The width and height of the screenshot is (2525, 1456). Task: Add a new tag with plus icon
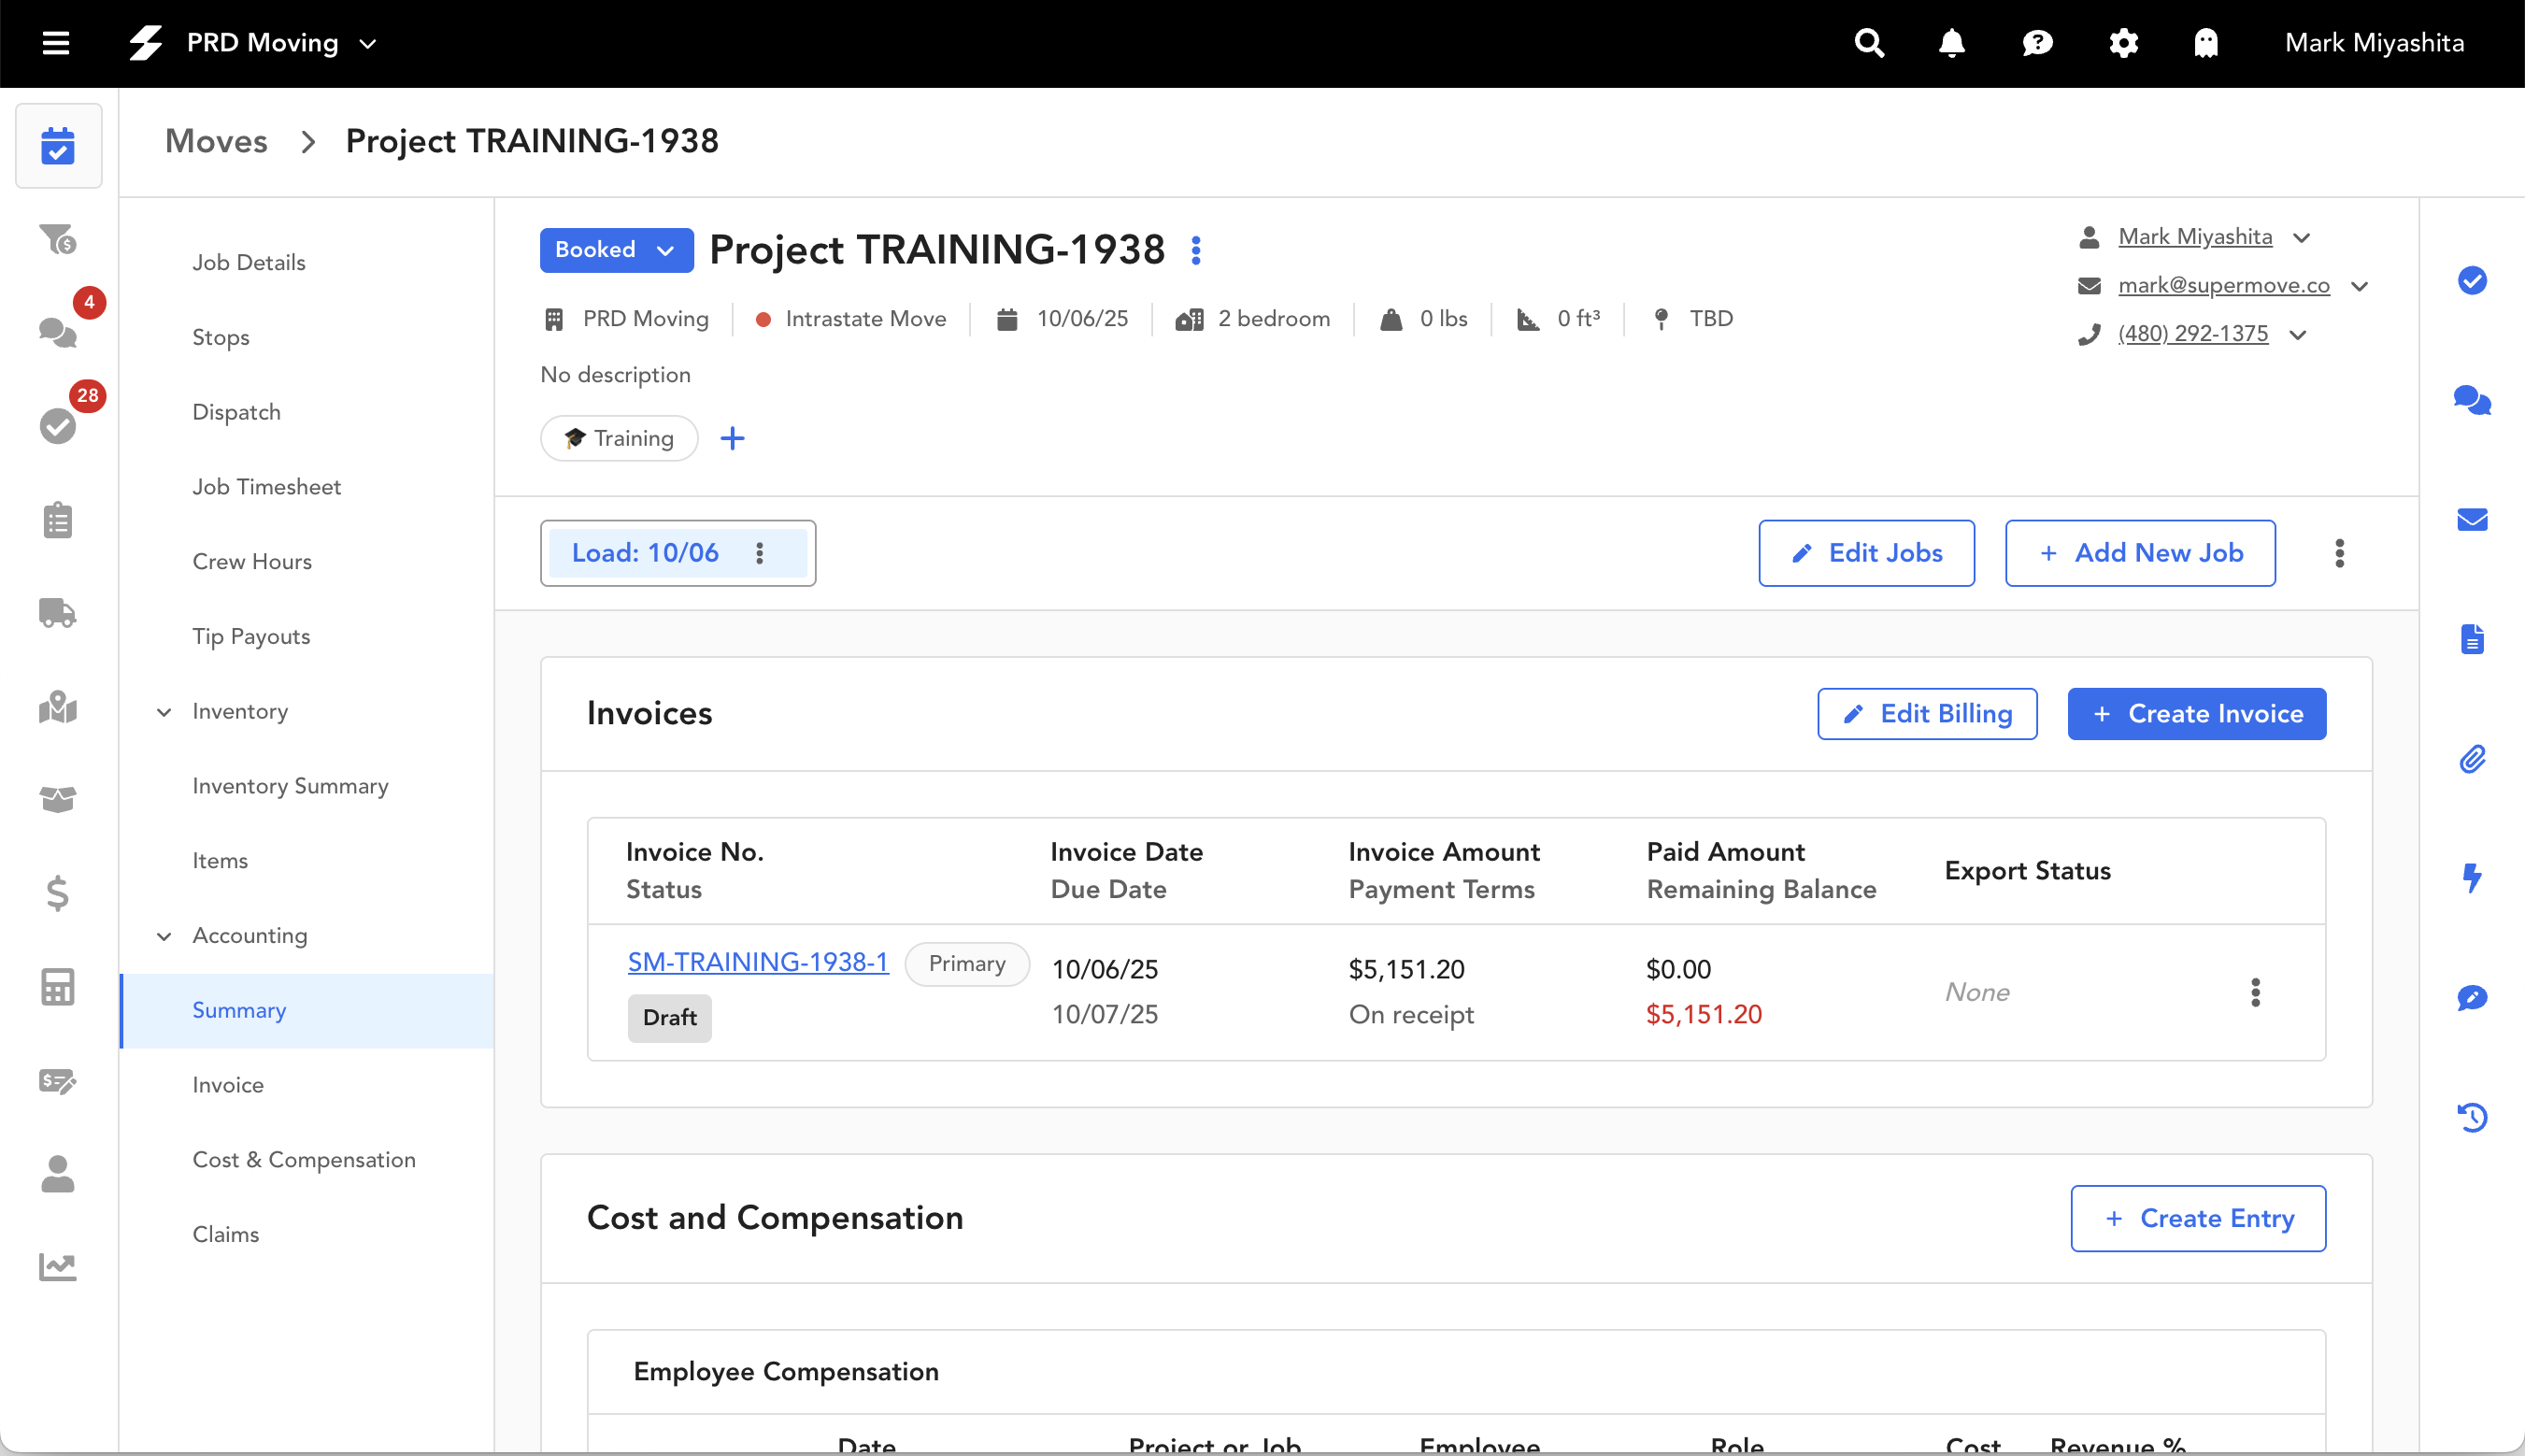732,438
